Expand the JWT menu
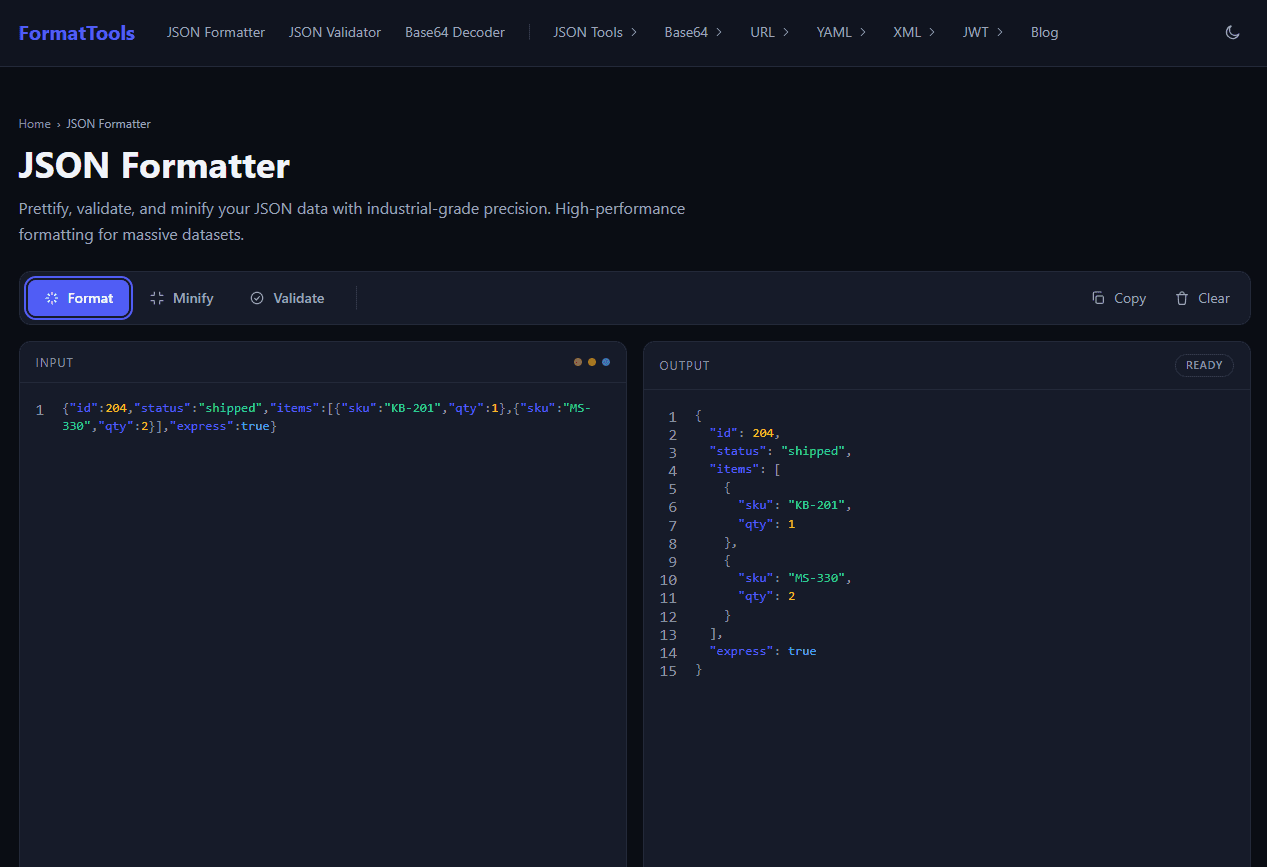The height and width of the screenshot is (867, 1267). click(x=983, y=32)
